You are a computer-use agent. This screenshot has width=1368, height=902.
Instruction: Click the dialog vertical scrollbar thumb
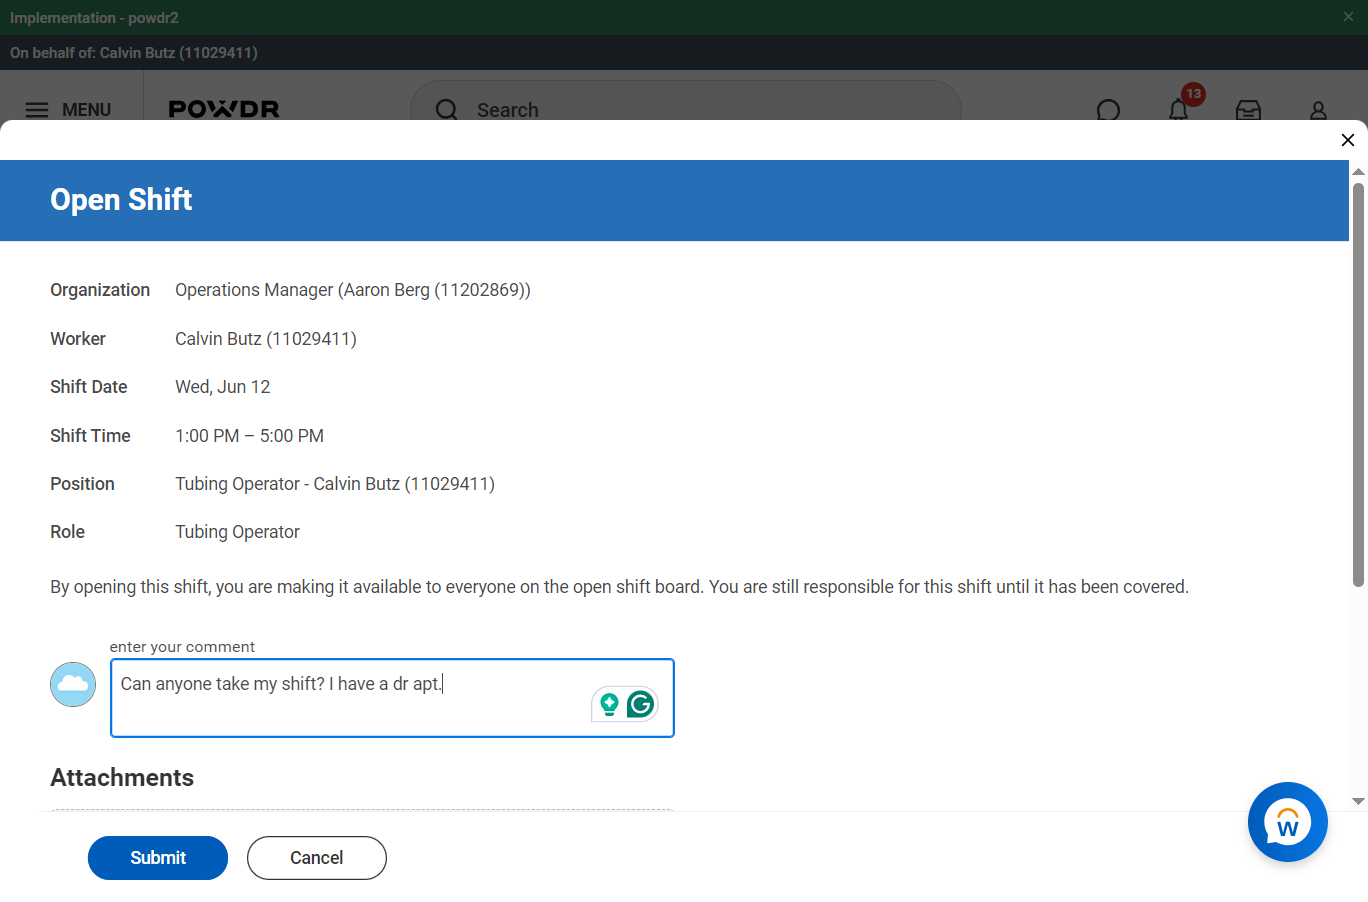pos(1358,385)
